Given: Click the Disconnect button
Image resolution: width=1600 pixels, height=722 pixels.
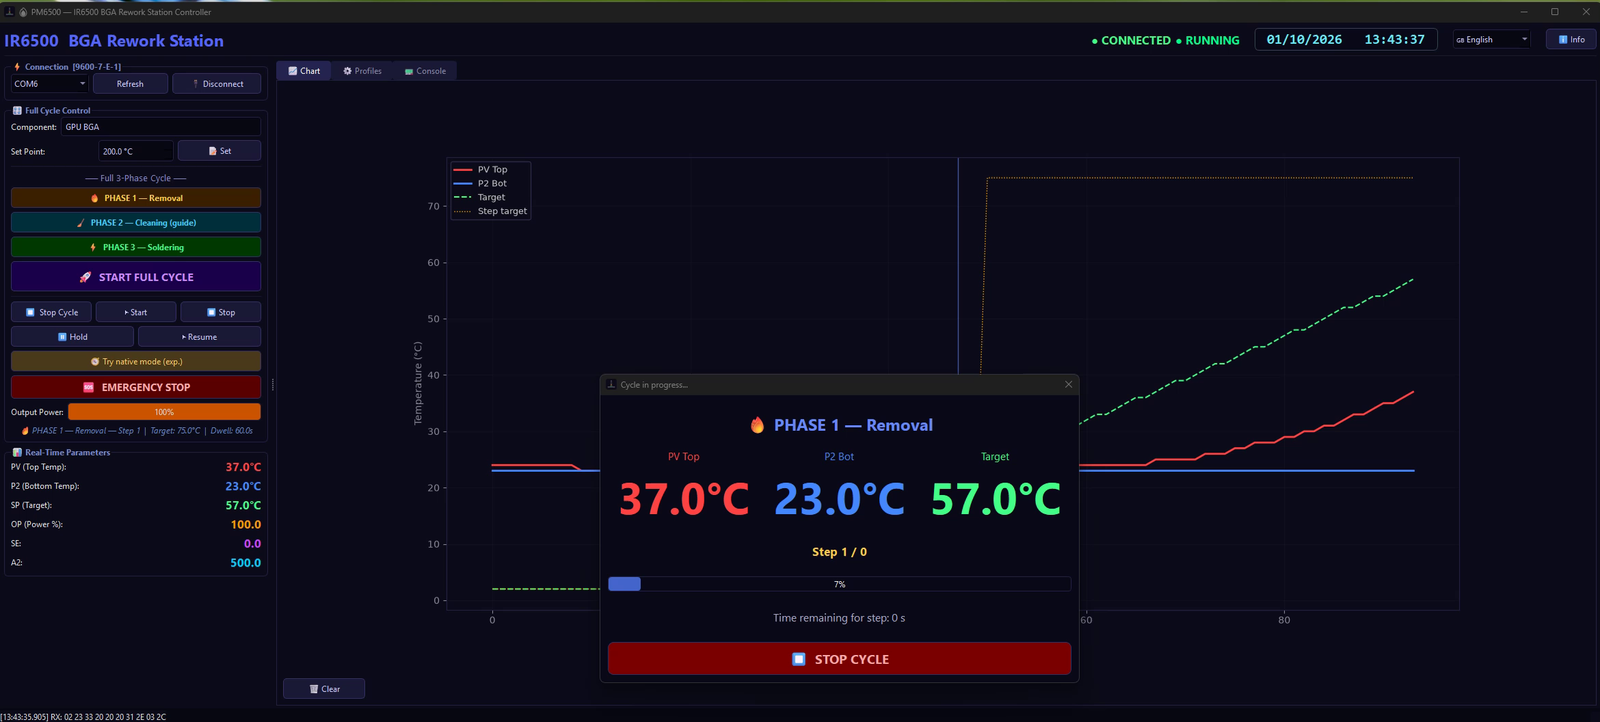Looking at the screenshot, I should 217,84.
